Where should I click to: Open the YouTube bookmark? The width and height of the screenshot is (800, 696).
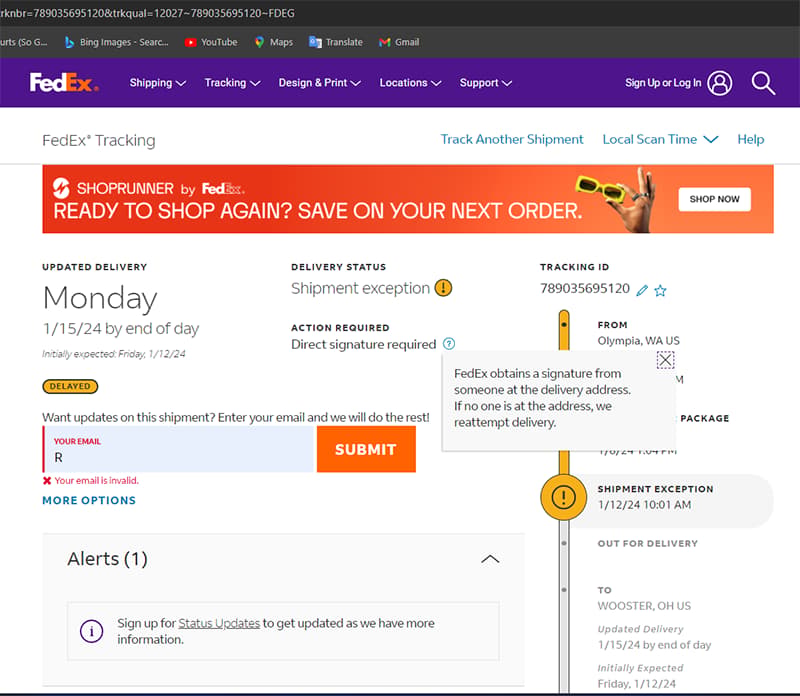pos(211,42)
